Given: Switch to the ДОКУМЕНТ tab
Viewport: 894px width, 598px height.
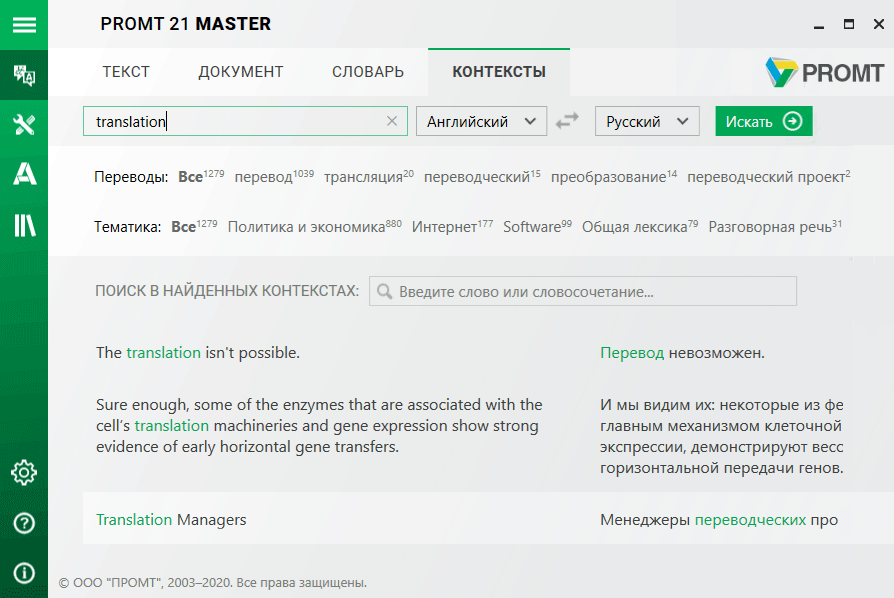Looking at the screenshot, I should [241, 72].
